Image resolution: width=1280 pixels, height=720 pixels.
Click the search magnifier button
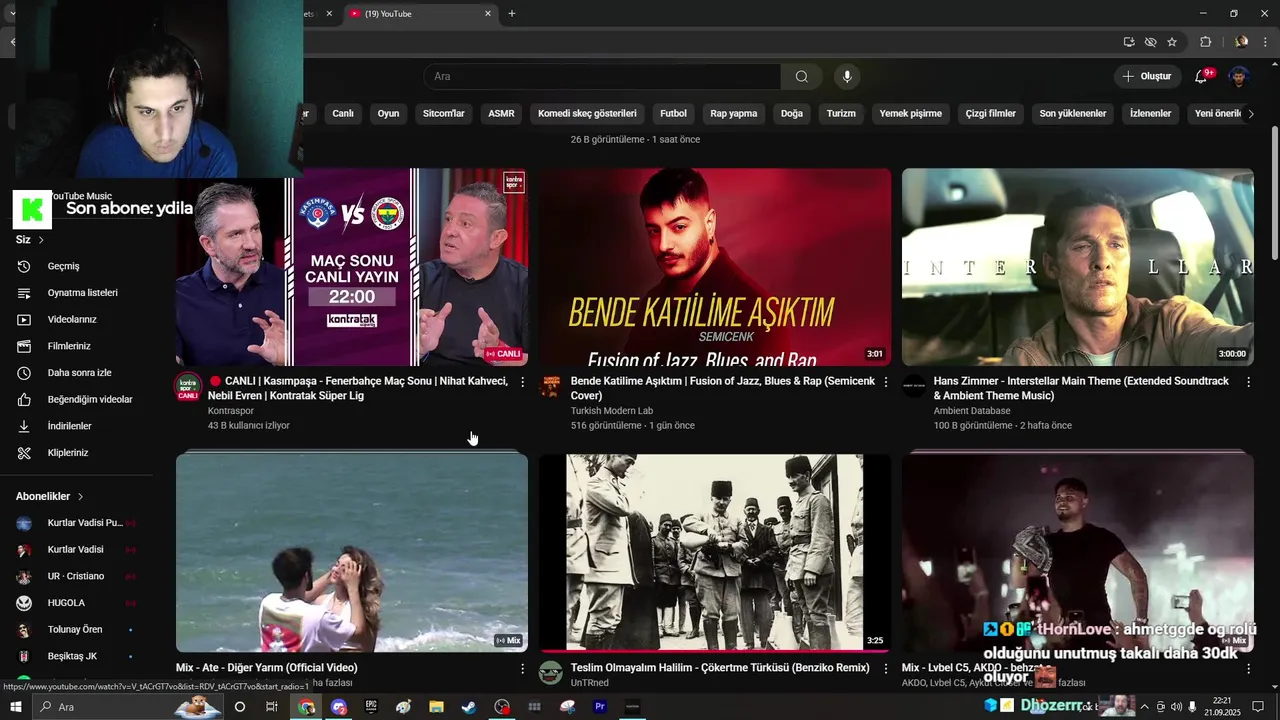click(x=801, y=77)
